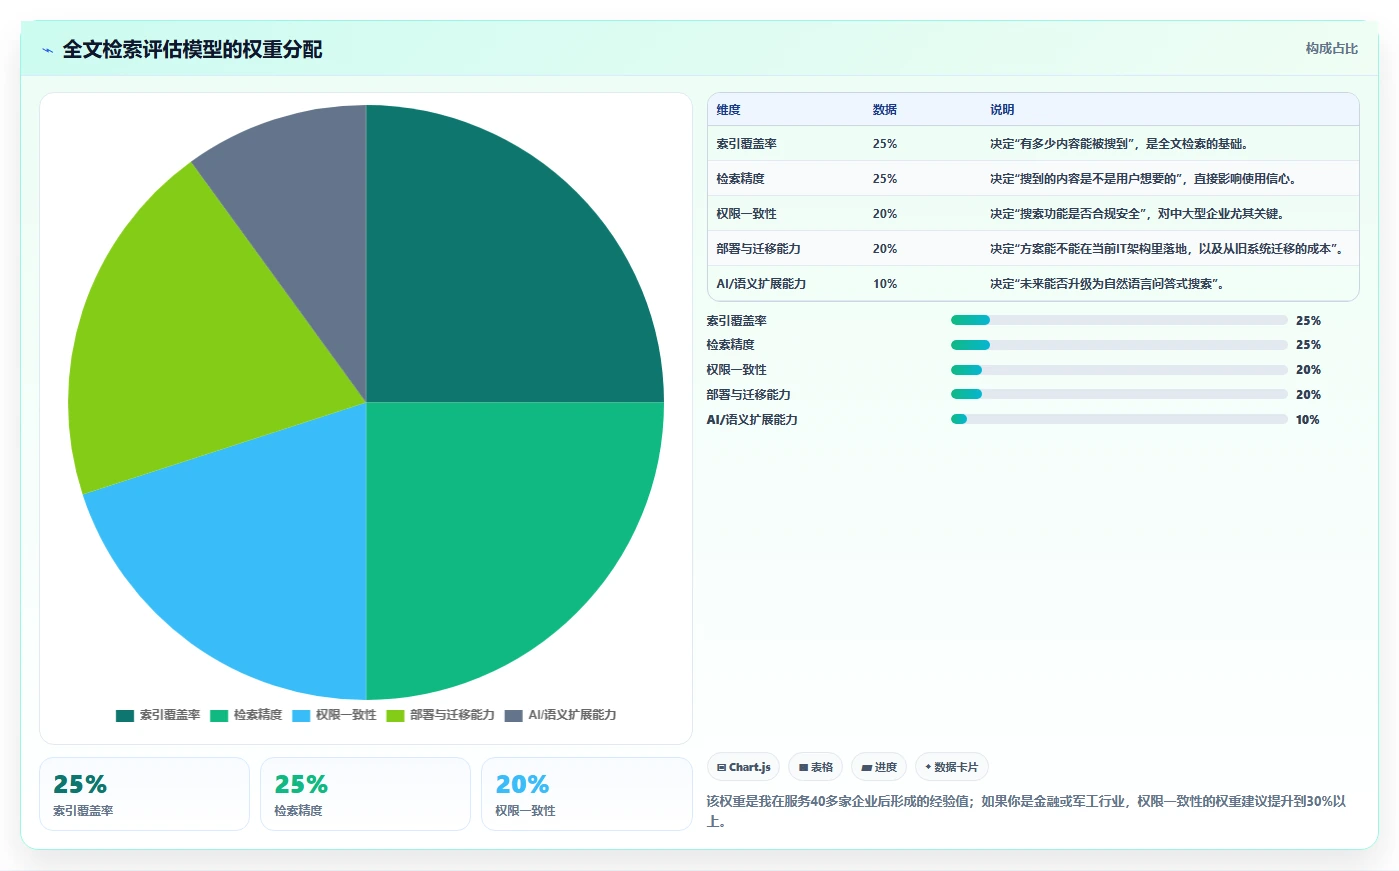The width and height of the screenshot is (1399, 871).
Task: Open the 25% 检索精度 stat card
Action: click(x=365, y=794)
